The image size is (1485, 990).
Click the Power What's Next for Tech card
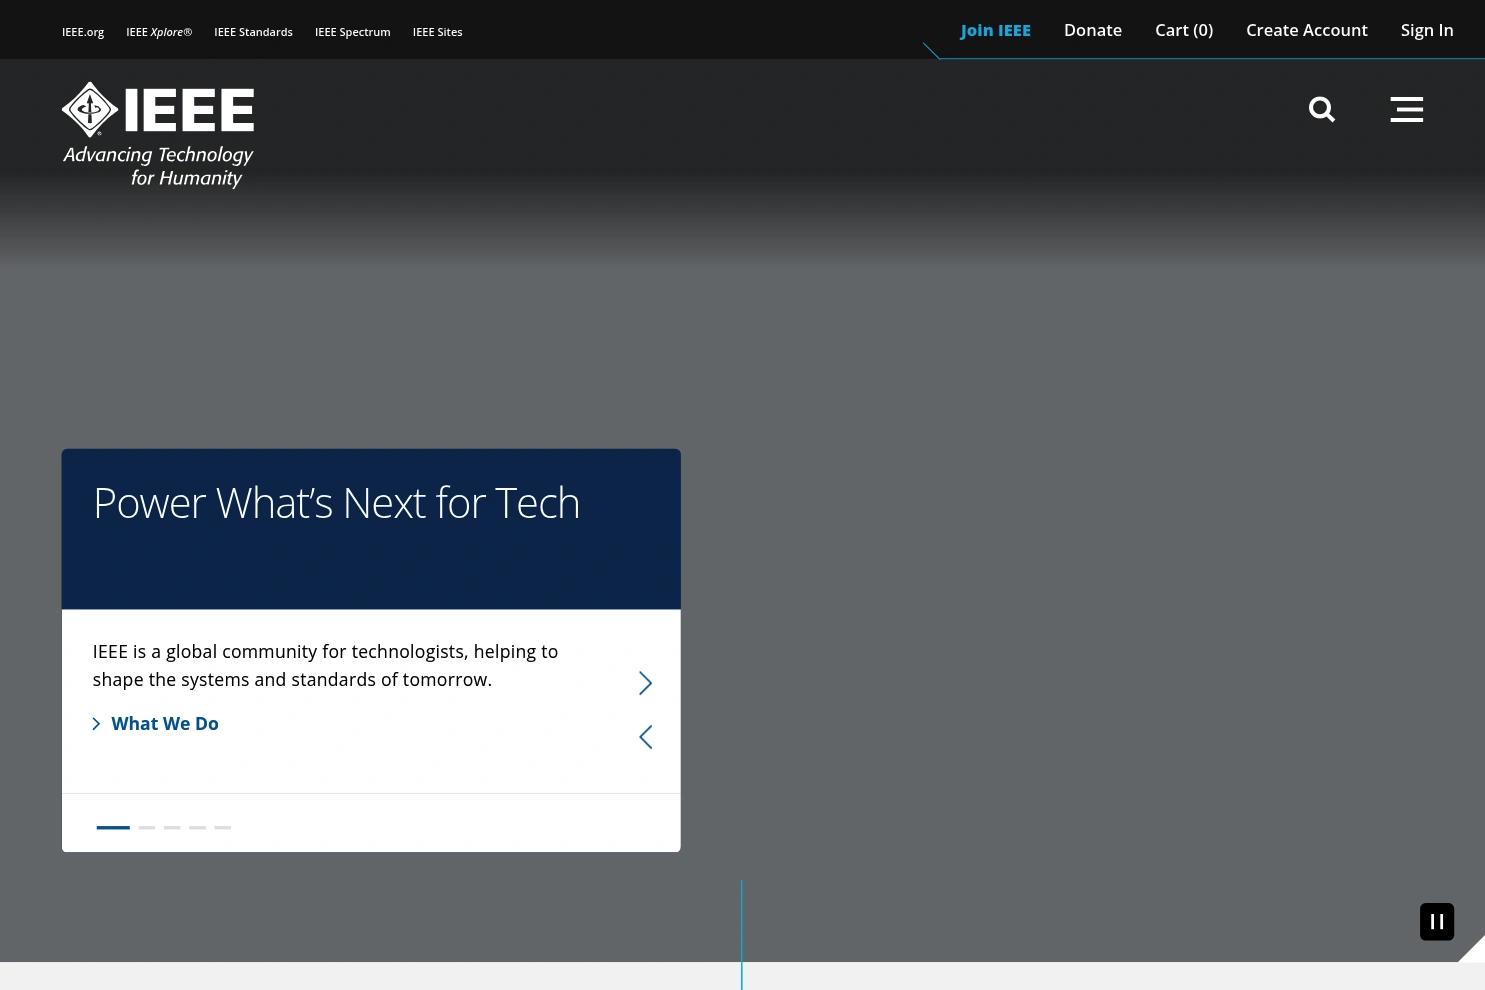[336, 502]
